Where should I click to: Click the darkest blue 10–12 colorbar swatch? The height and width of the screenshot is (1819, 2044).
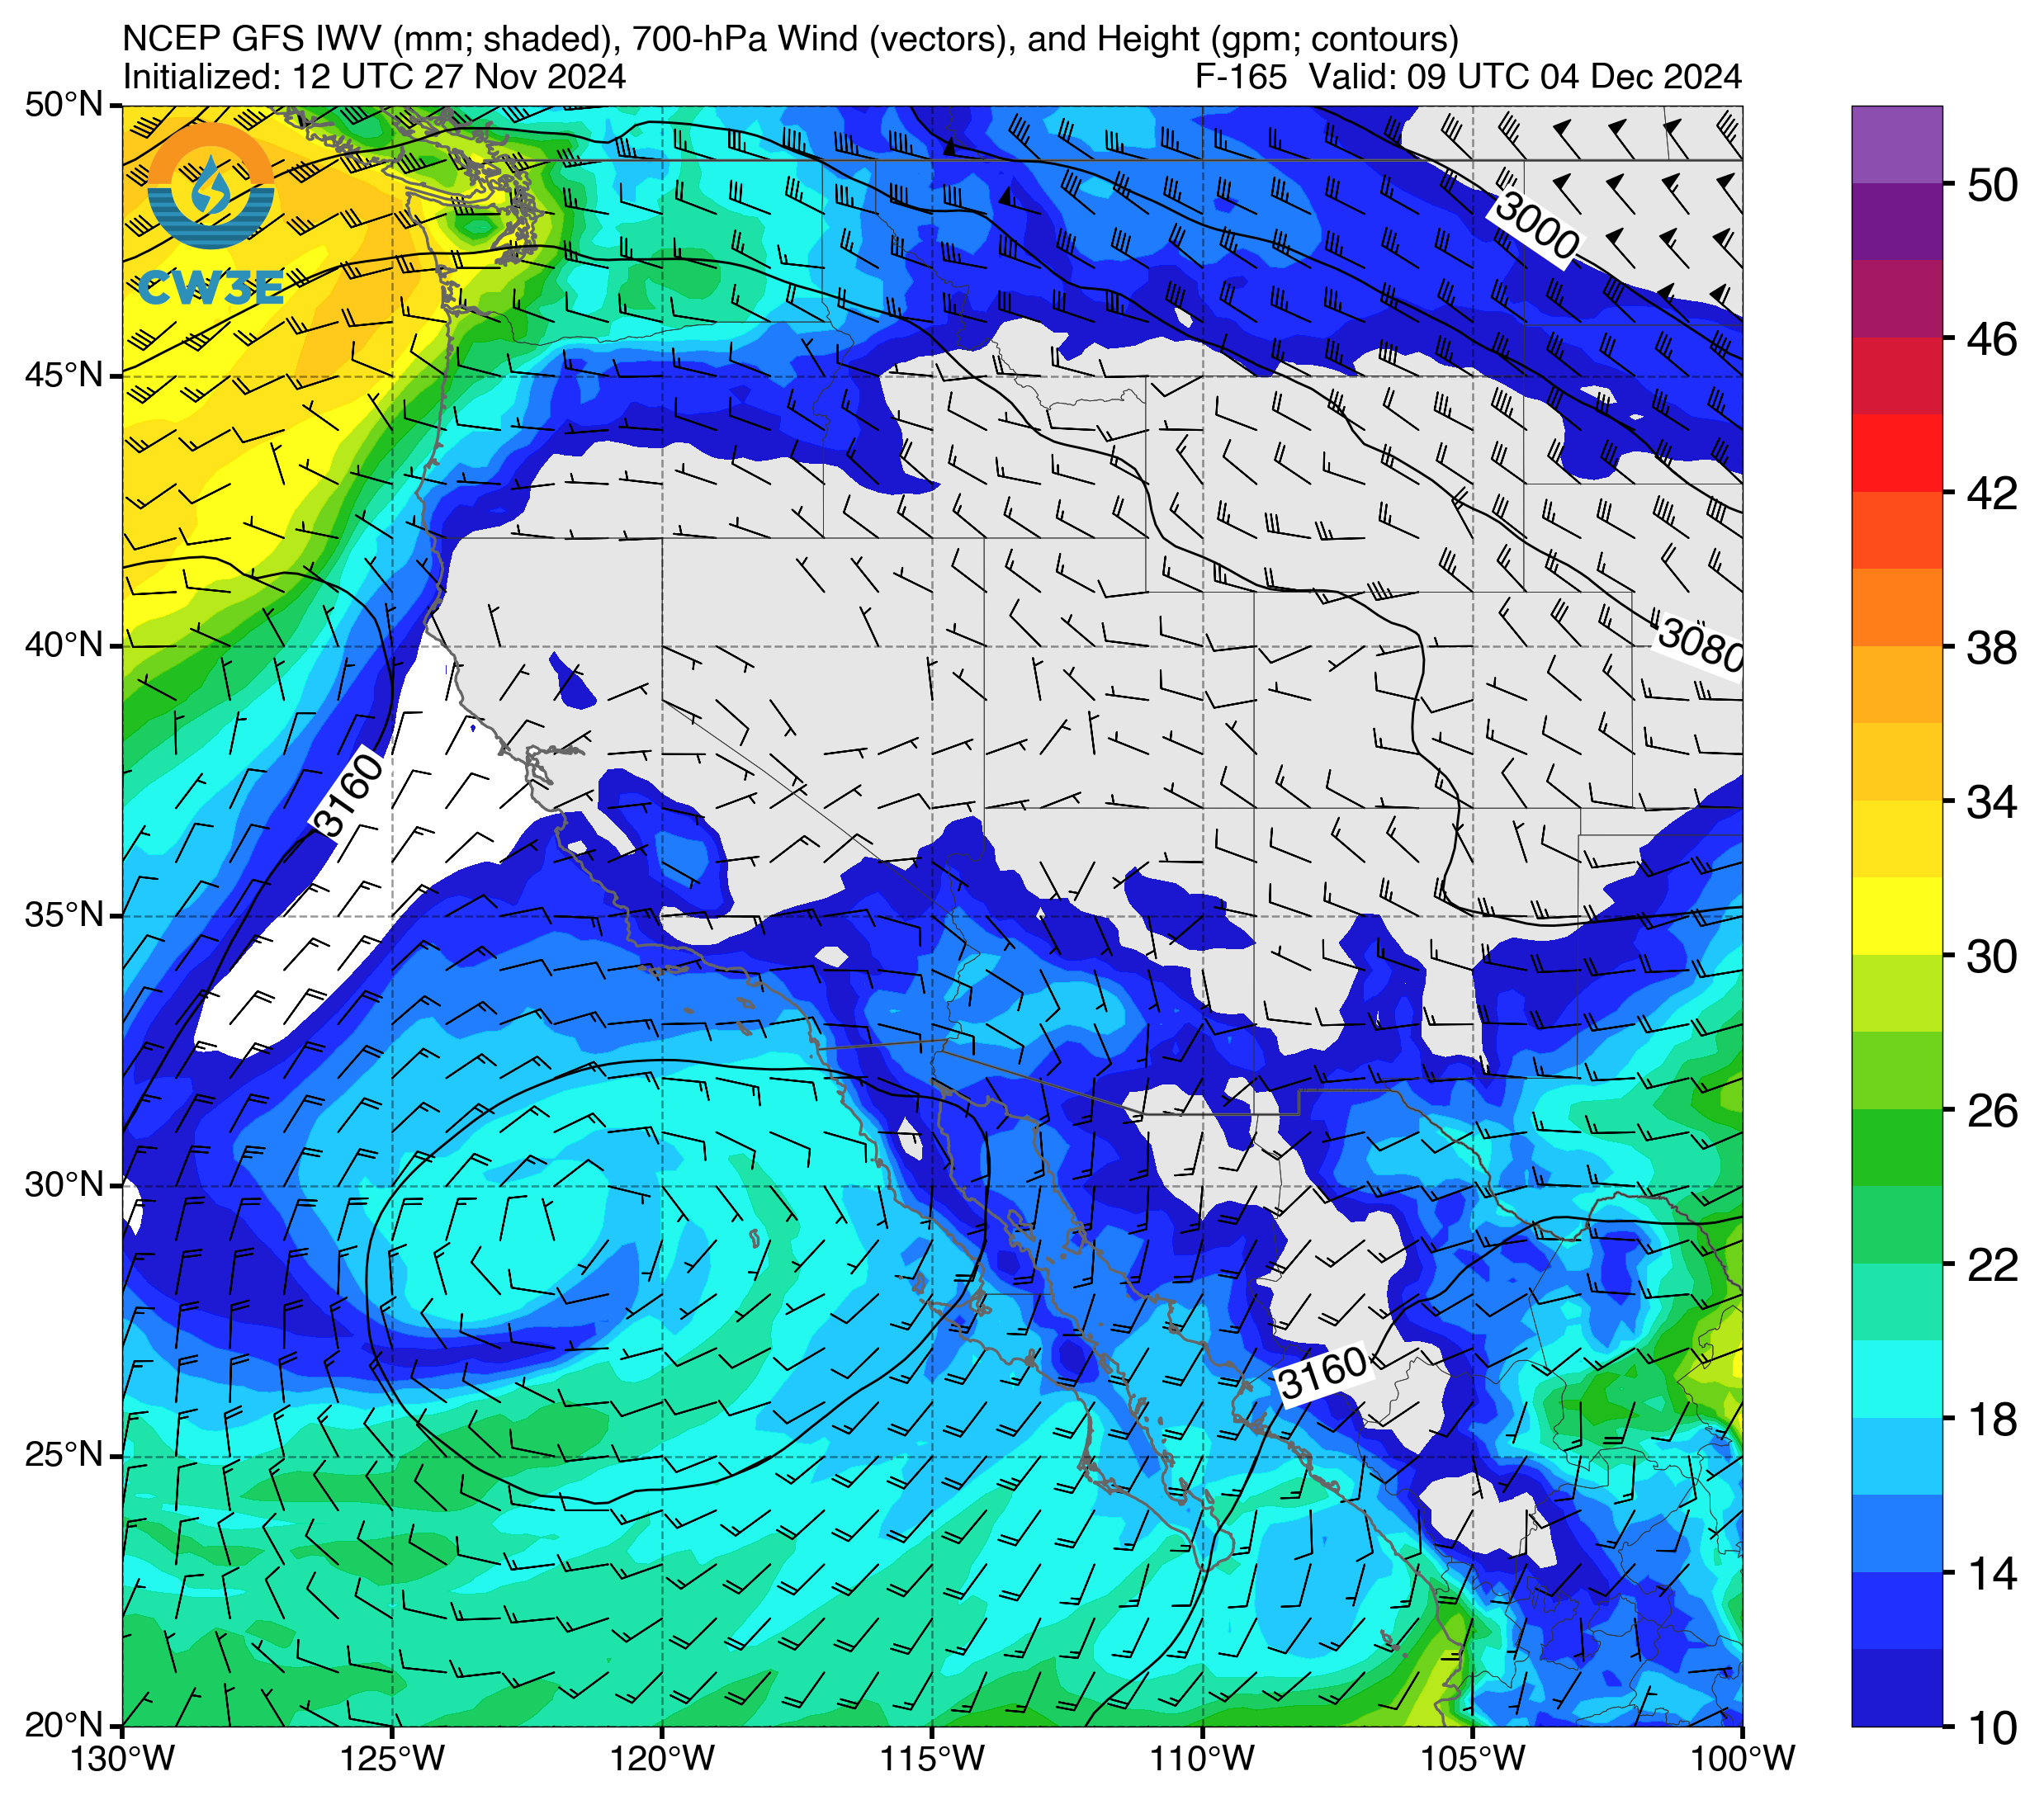(x=1897, y=1688)
